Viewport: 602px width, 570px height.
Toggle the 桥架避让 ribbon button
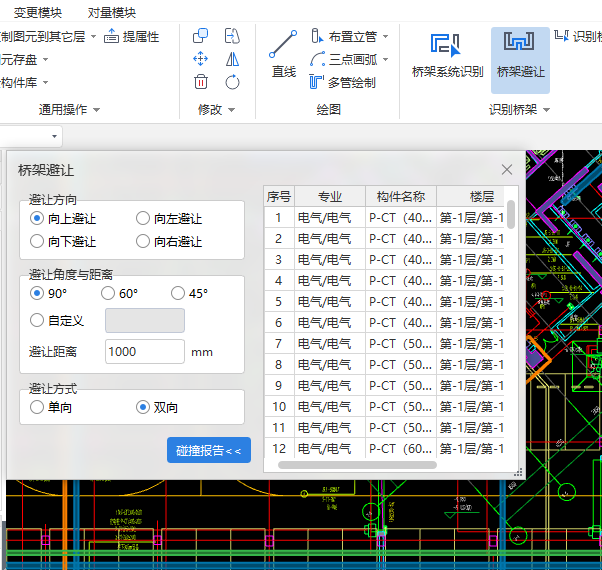[520, 60]
